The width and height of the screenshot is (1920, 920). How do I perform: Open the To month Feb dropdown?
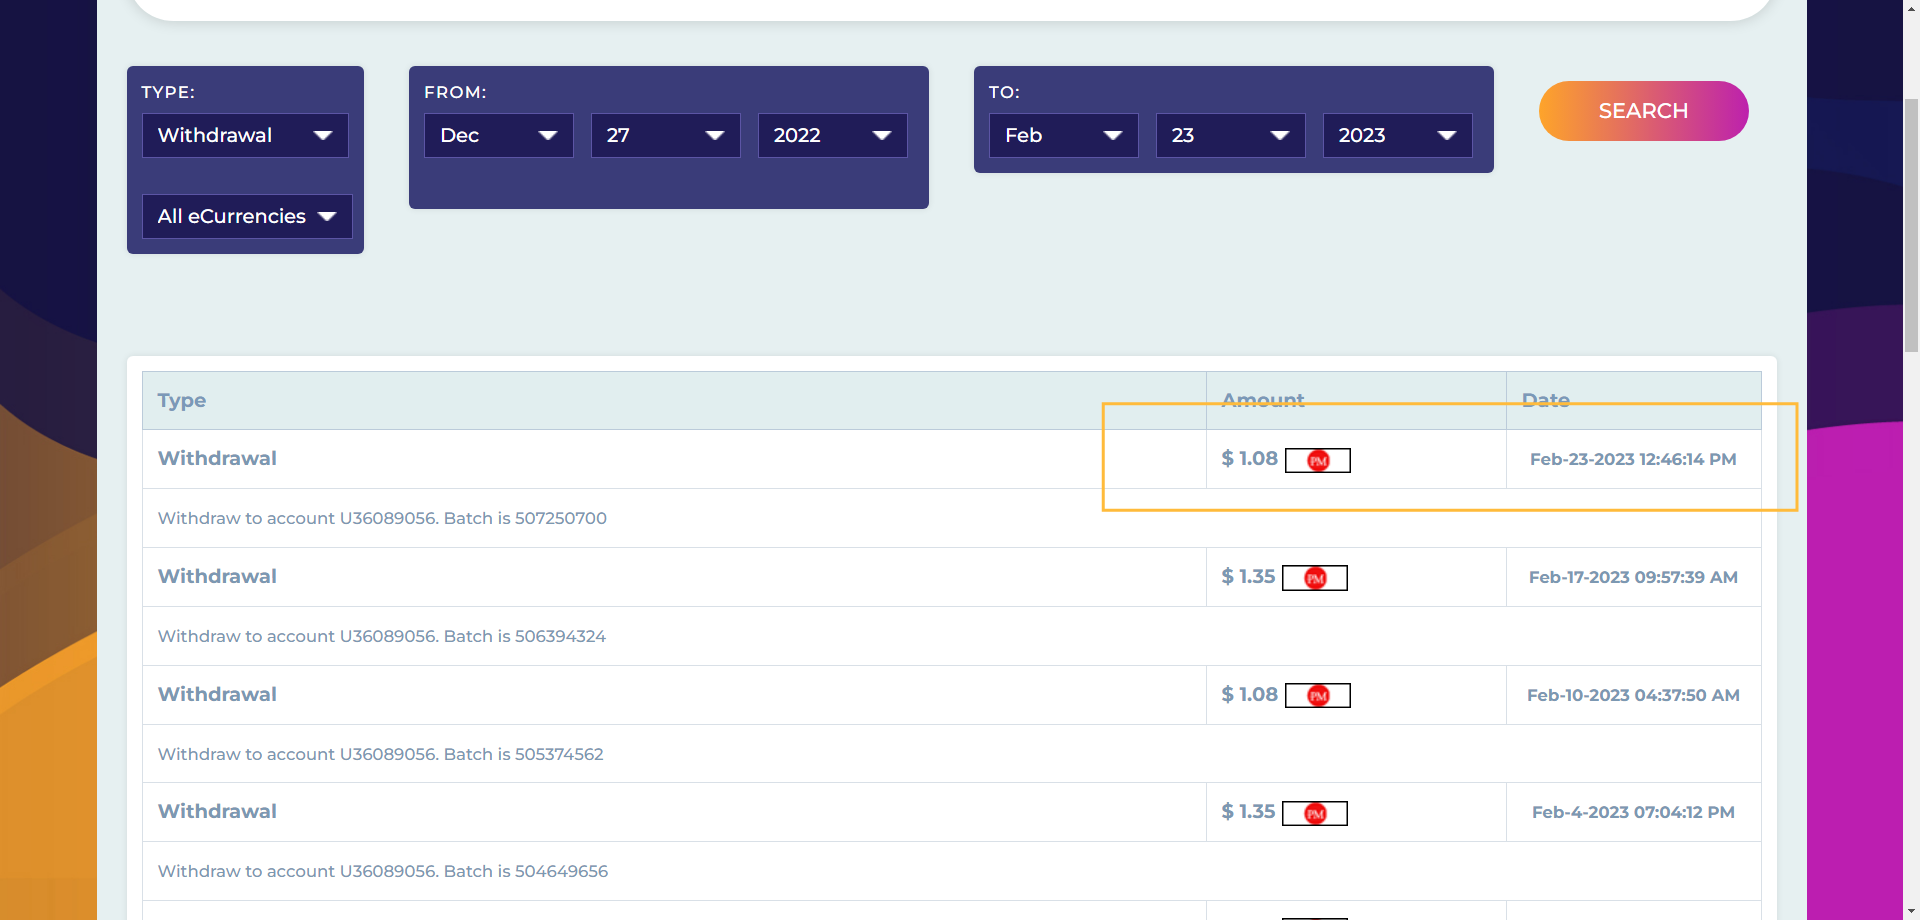point(1063,135)
